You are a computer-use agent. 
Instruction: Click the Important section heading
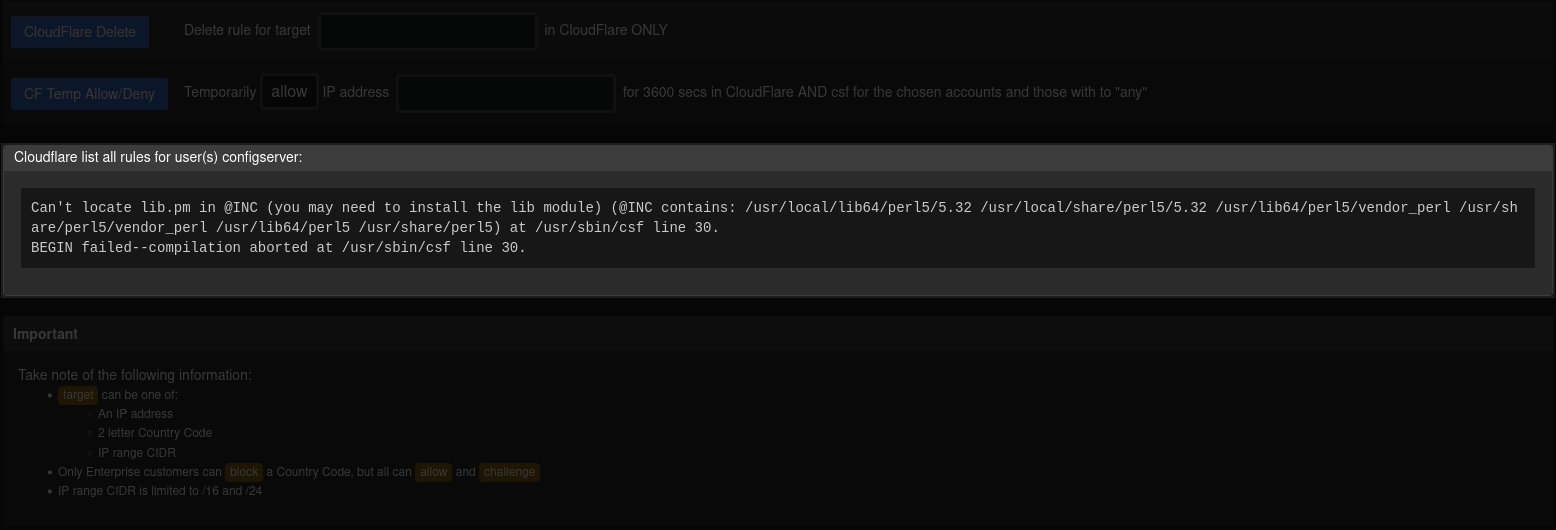pyautogui.click(x=45, y=334)
